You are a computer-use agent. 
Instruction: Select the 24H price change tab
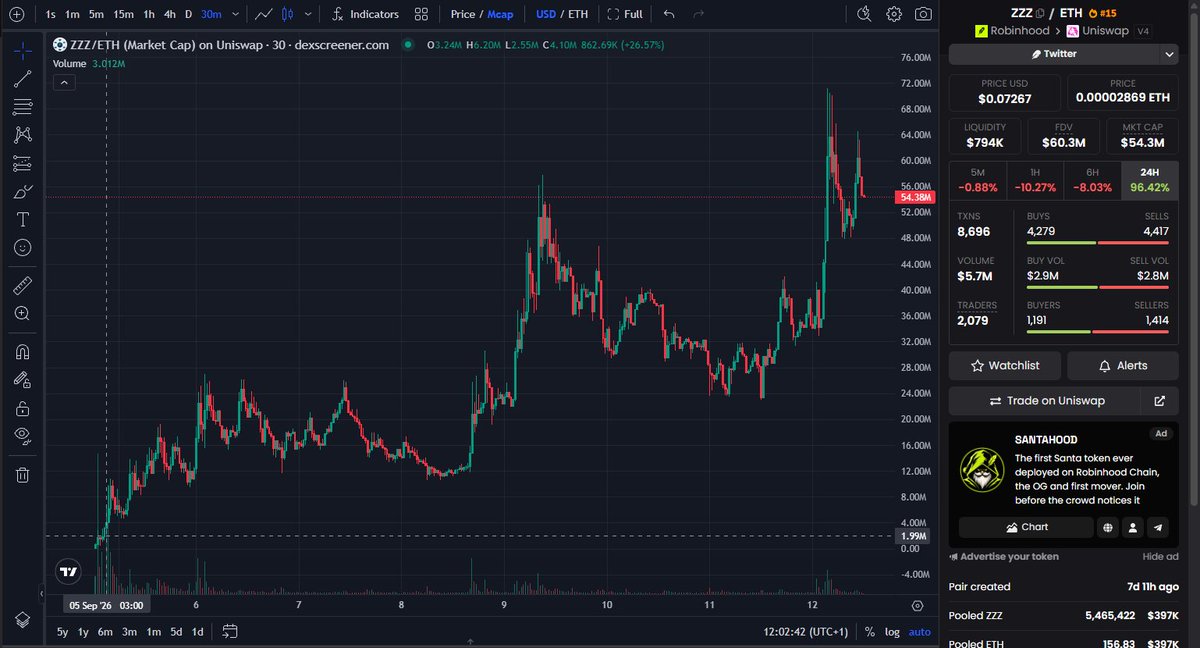(x=1149, y=179)
